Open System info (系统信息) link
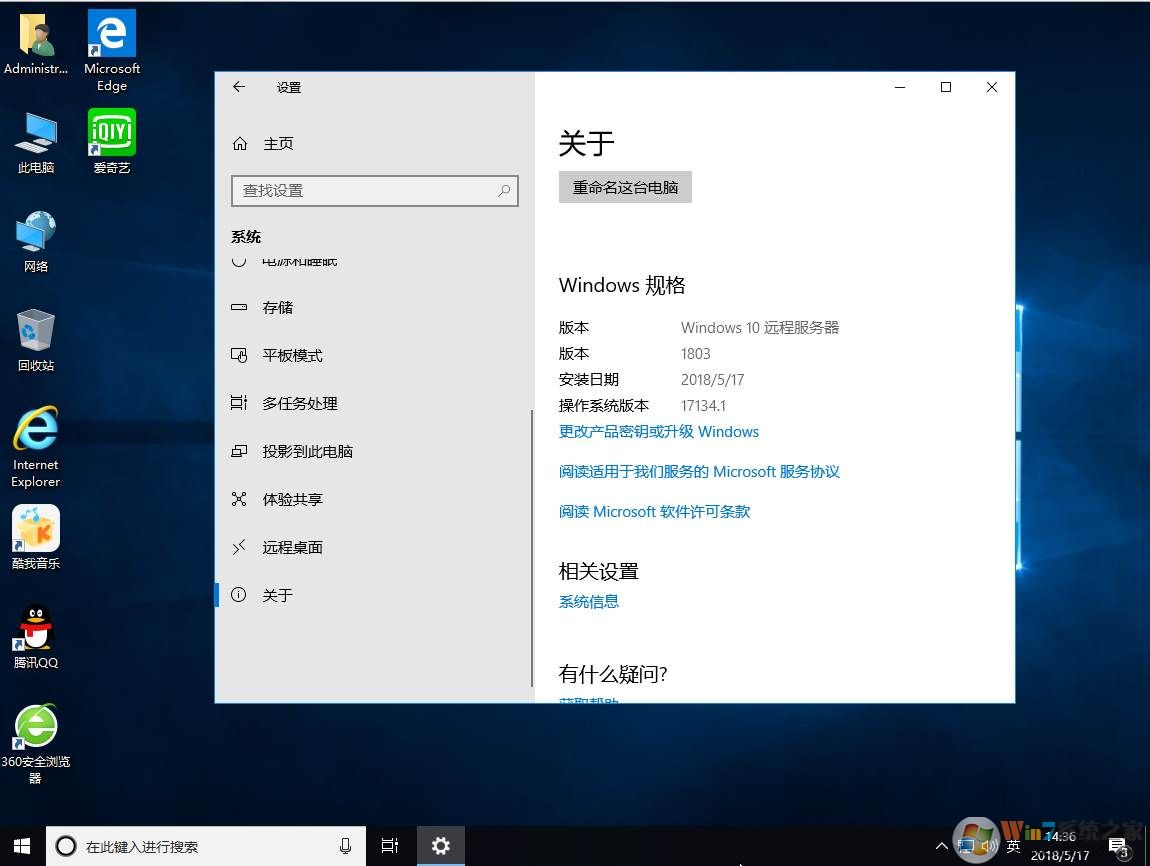This screenshot has height=866, width=1150. pos(588,602)
